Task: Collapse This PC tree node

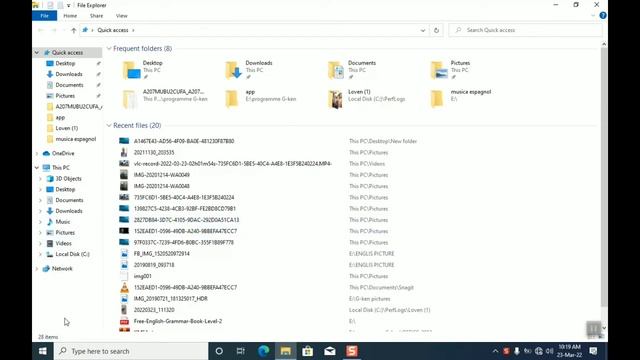Action: pos(37,168)
